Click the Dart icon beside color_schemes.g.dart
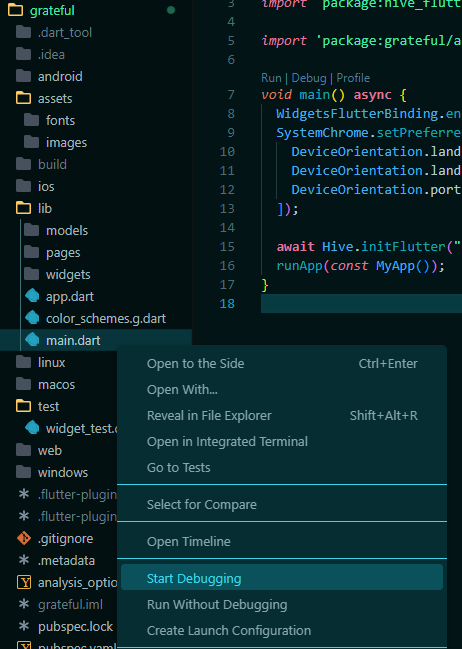The height and width of the screenshot is (649, 462). [x=32, y=318]
